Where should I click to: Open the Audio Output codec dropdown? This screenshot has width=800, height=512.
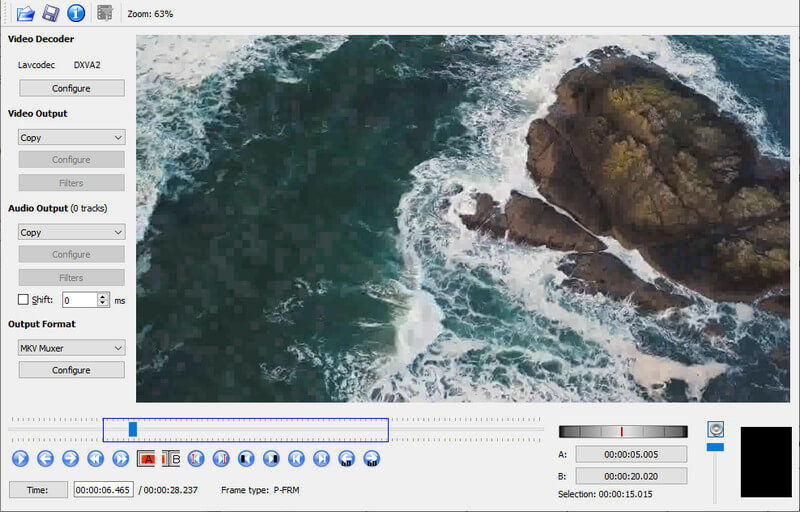(x=71, y=232)
